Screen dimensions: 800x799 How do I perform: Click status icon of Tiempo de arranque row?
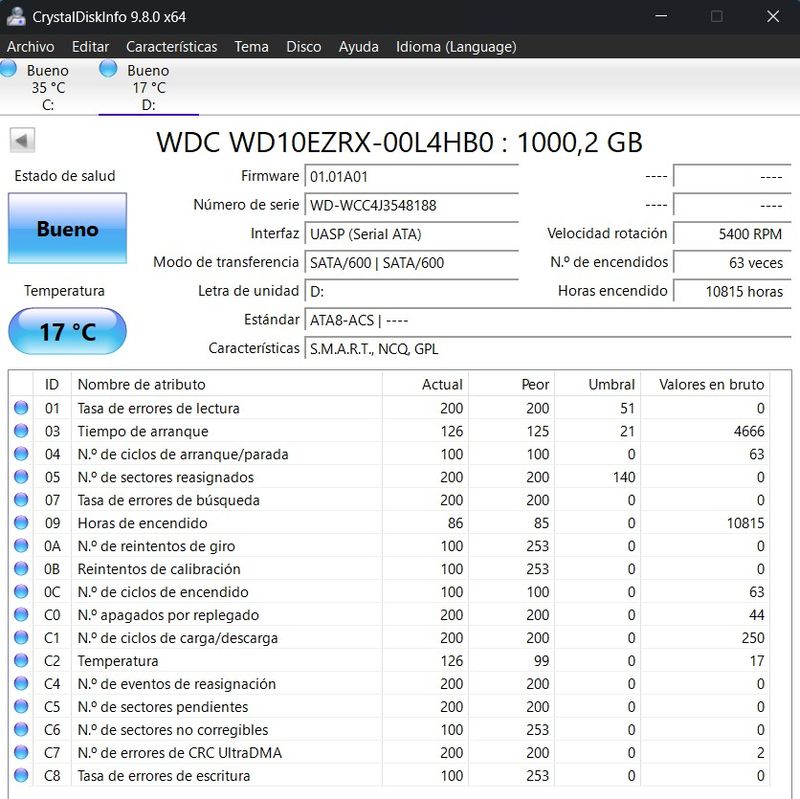point(21,431)
